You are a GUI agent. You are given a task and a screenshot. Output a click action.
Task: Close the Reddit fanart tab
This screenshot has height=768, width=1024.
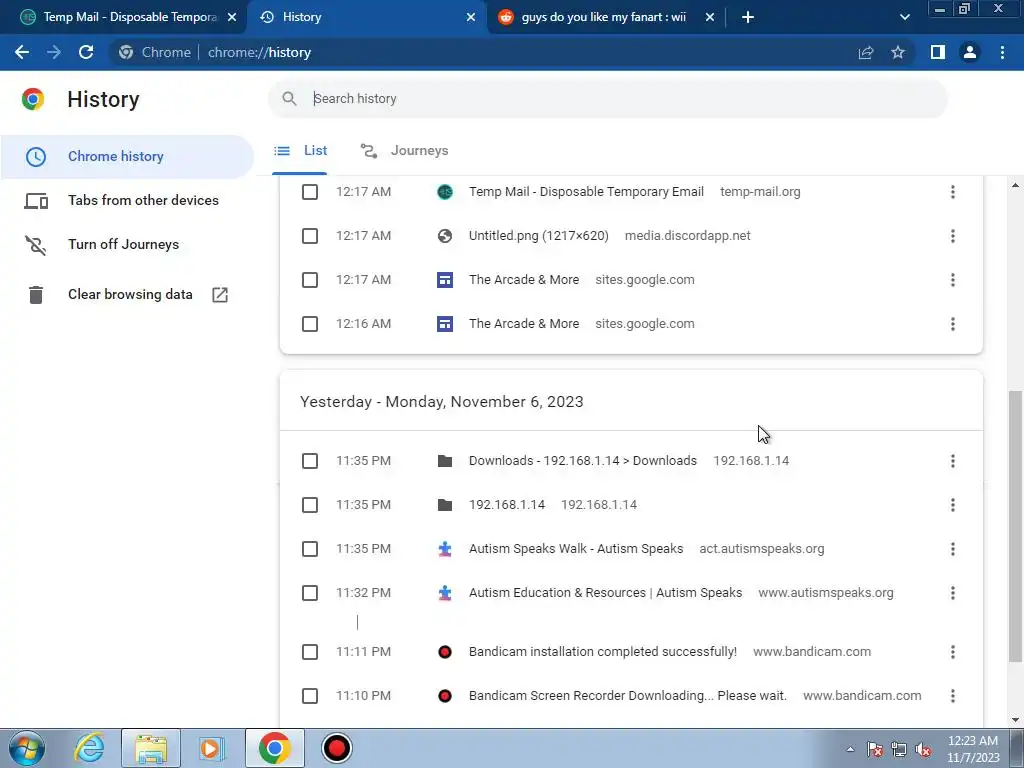710,17
